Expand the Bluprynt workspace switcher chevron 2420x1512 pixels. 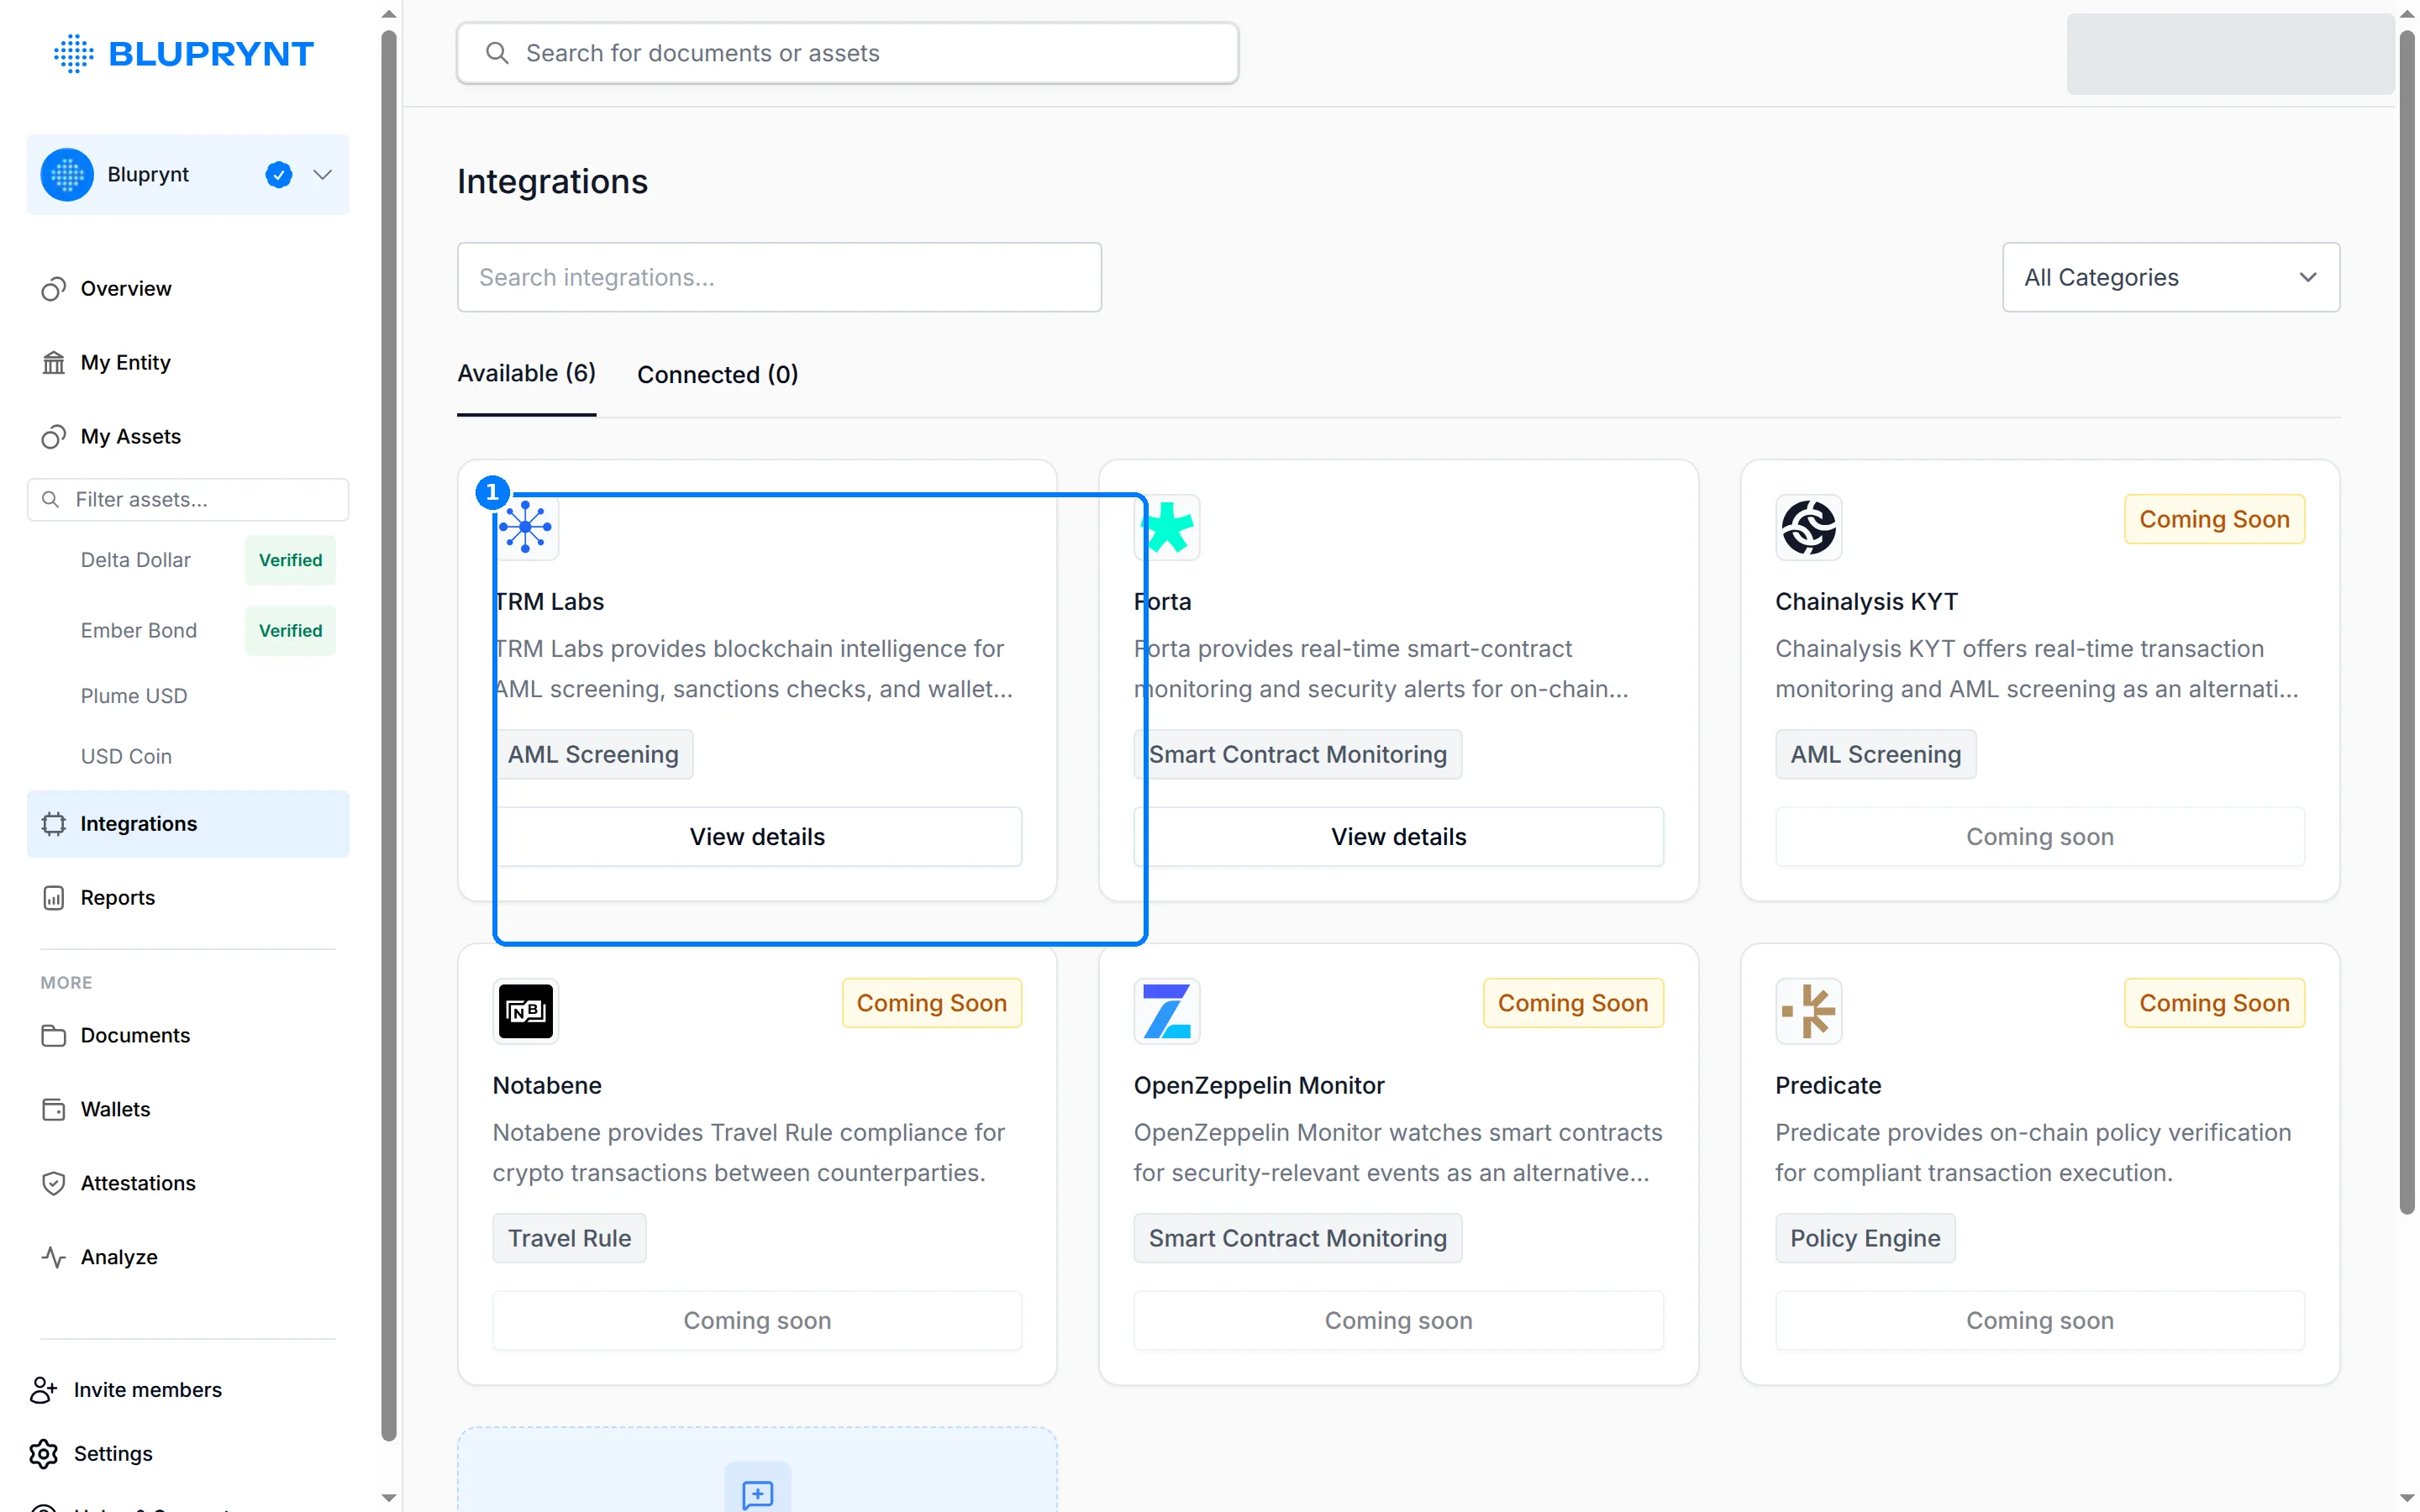coord(322,175)
